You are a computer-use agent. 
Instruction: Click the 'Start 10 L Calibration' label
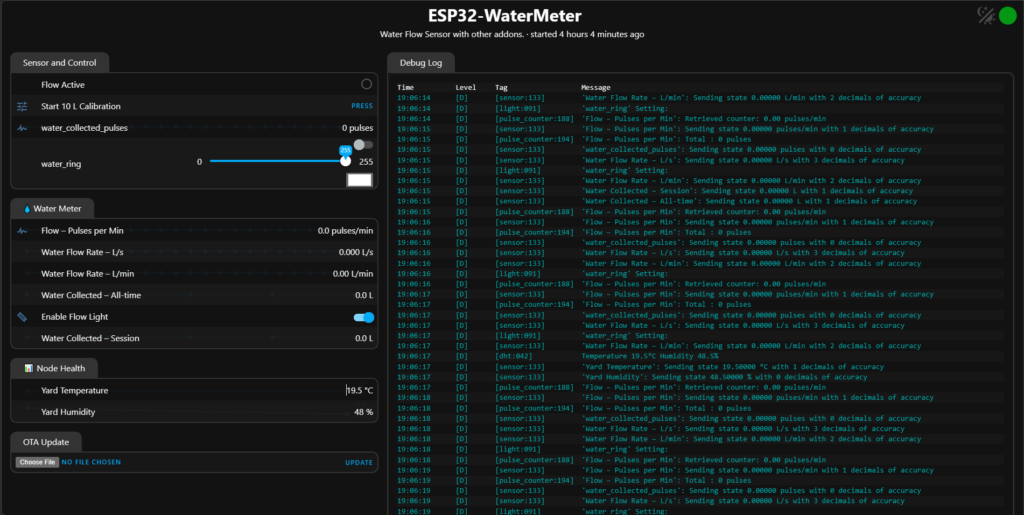[81, 106]
